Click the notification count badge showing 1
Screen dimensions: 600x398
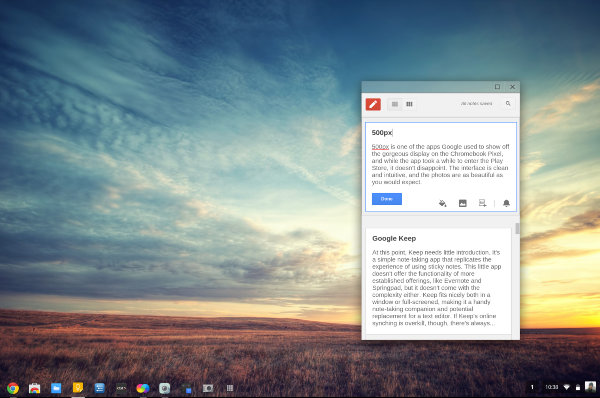point(532,387)
